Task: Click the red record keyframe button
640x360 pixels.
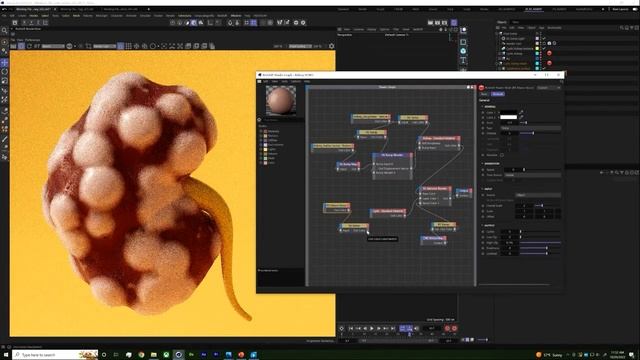Action: [x=447, y=328]
